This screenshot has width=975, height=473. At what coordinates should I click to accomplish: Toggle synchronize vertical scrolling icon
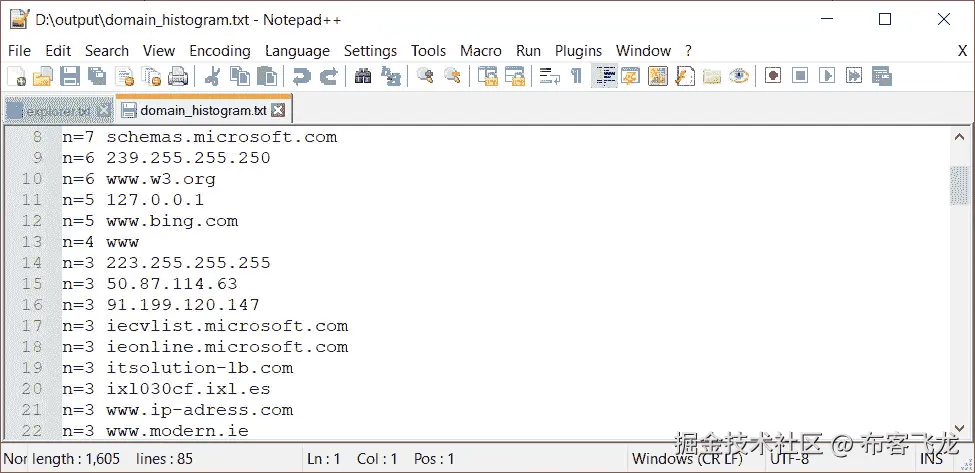(488, 76)
